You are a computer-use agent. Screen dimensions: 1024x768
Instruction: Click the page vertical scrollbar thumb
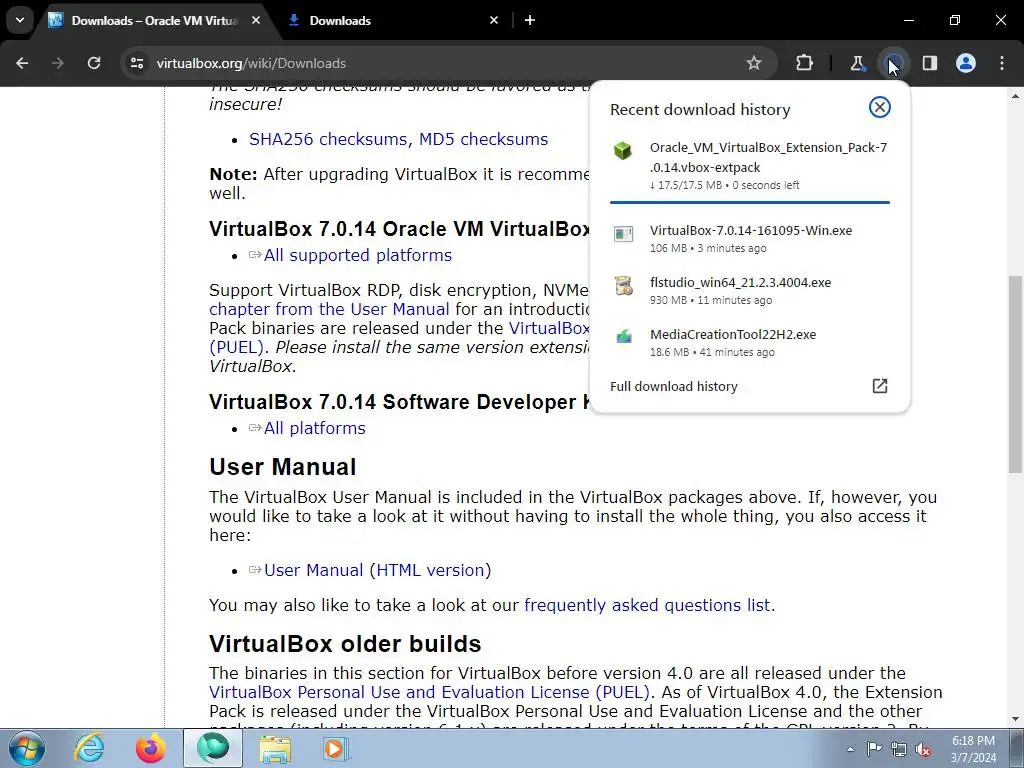[x=1015, y=374]
